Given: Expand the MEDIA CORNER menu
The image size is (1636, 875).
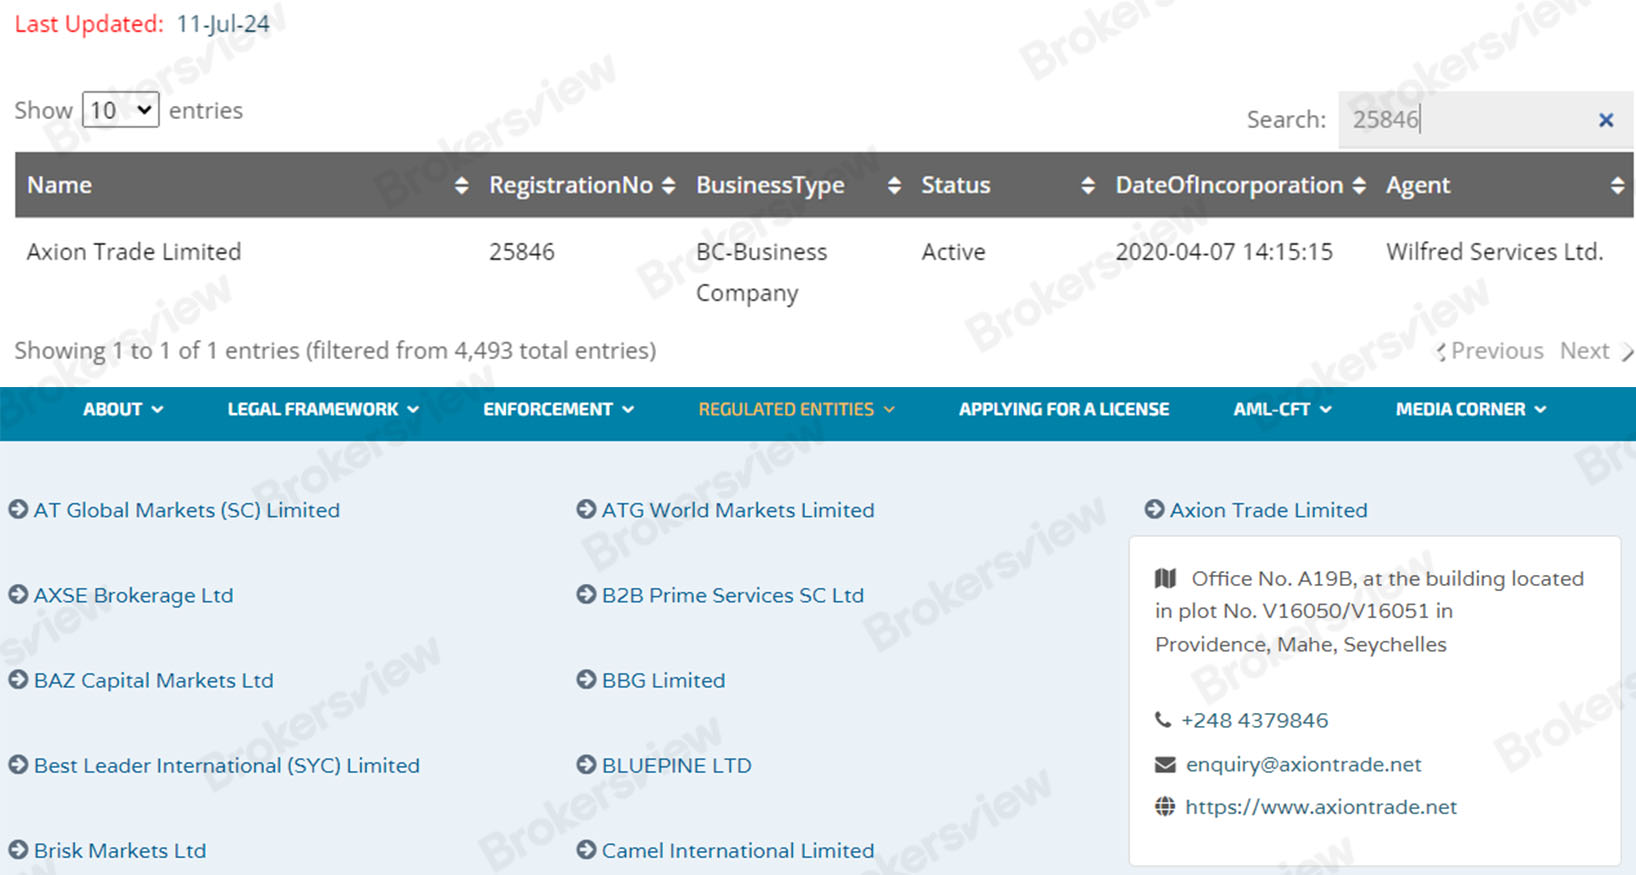Looking at the screenshot, I should tap(1471, 409).
